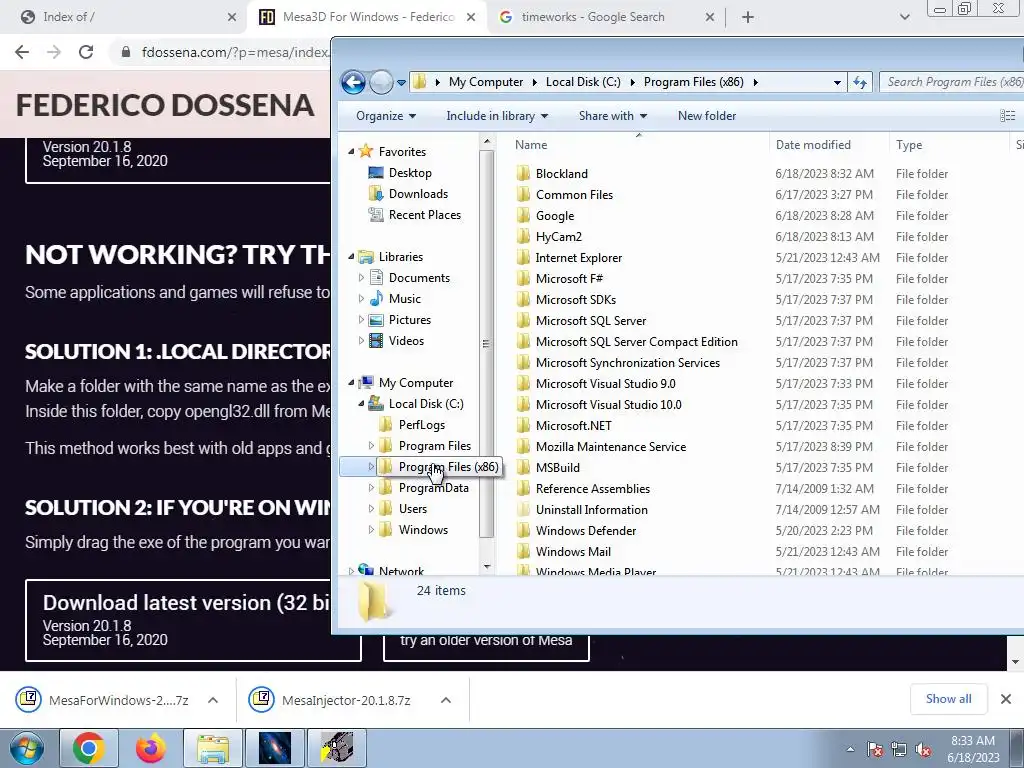Select the MSBuild folder

click(558, 468)
